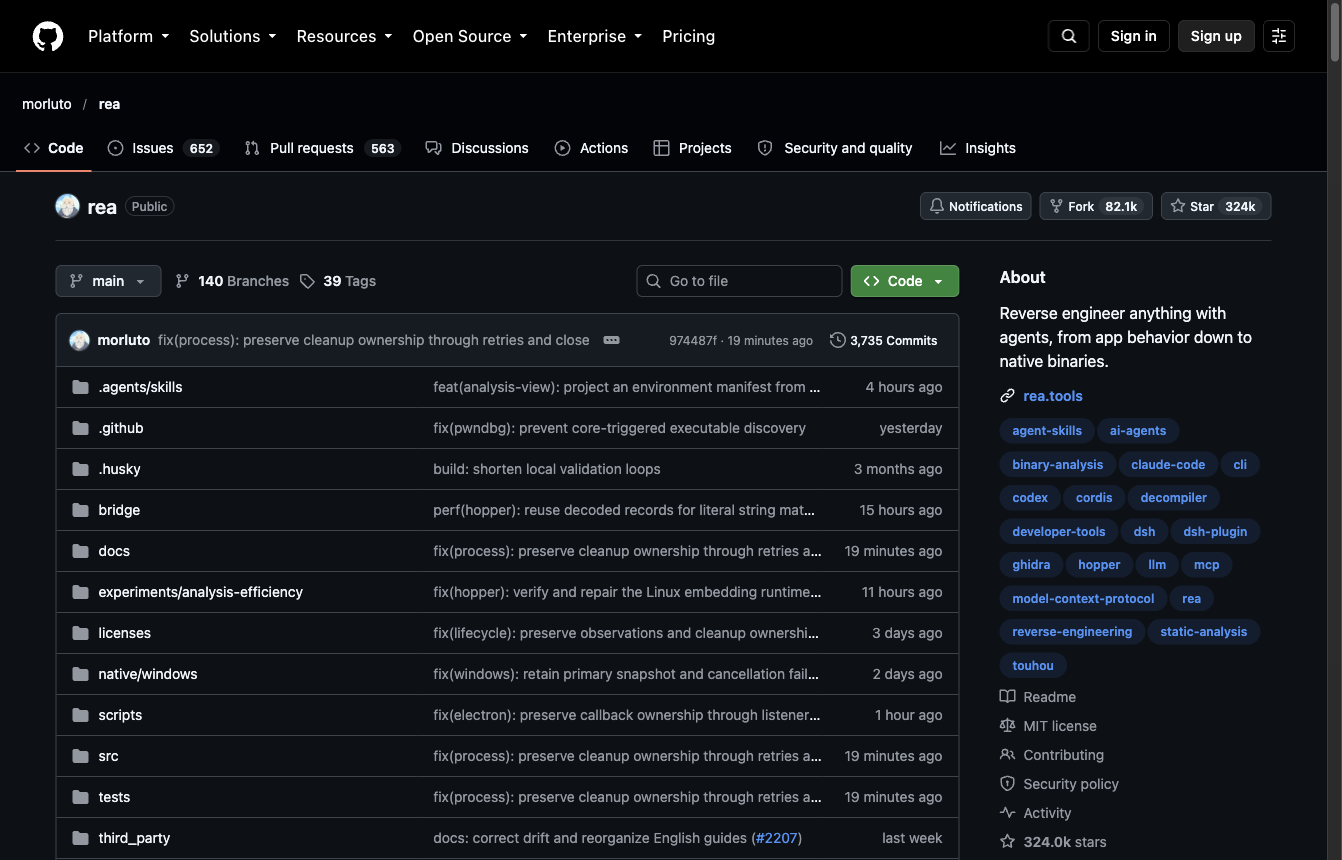Open the main branch selector
This screenshot has height=860, width=1342.
tap(108, 281)
